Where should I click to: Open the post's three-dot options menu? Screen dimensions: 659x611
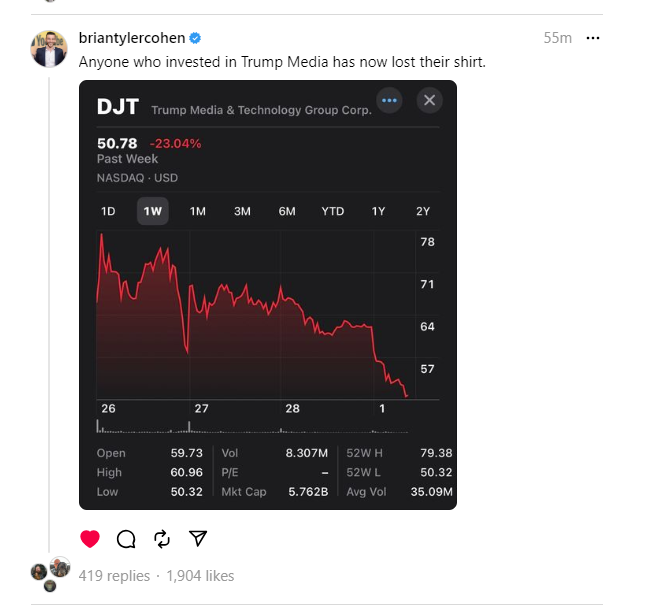(593, 38)
